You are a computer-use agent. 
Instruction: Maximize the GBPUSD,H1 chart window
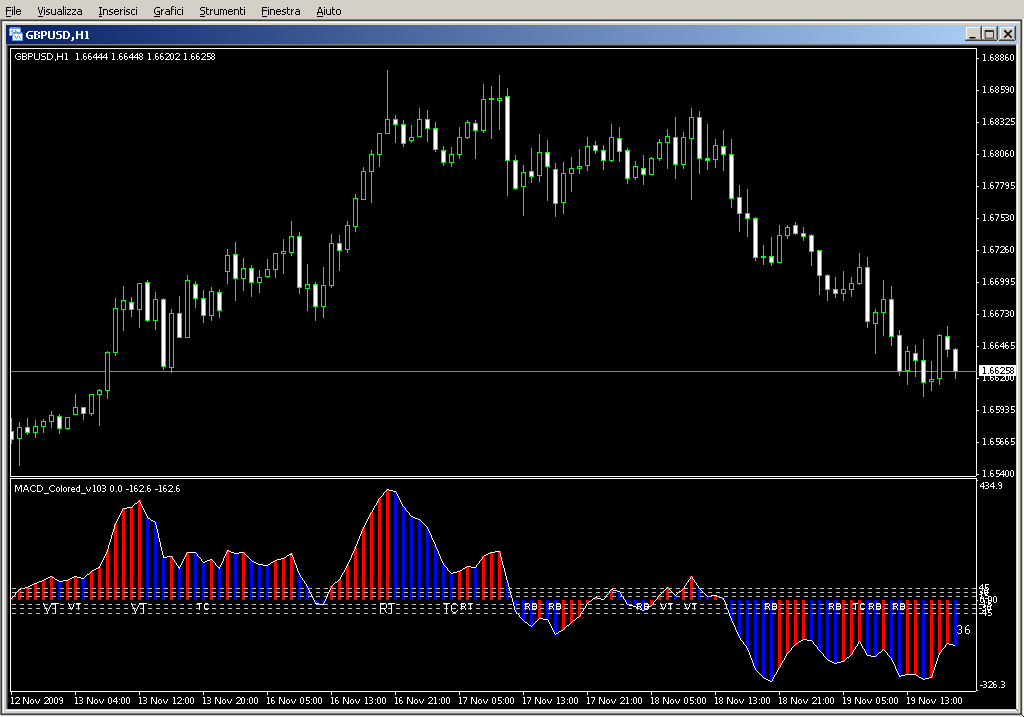[x=989, y=34]
